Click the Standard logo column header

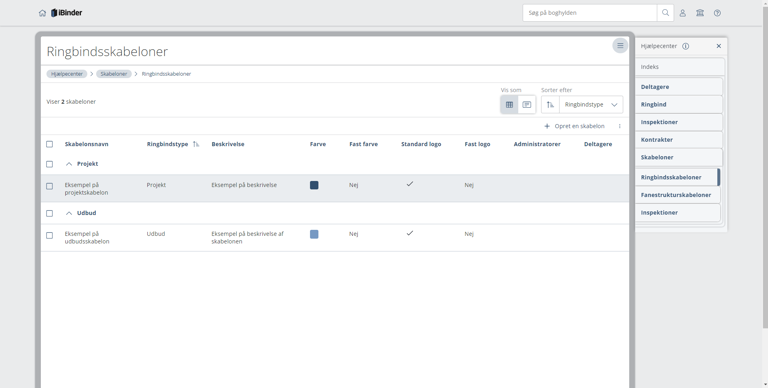pos(421,144)
